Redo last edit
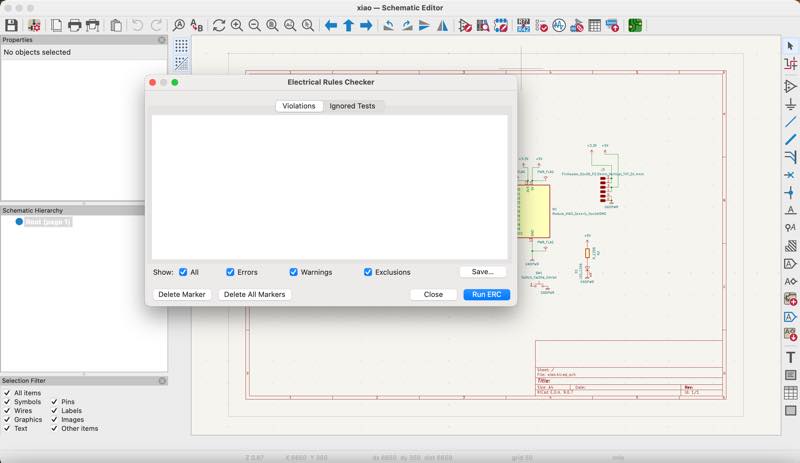 156,25
